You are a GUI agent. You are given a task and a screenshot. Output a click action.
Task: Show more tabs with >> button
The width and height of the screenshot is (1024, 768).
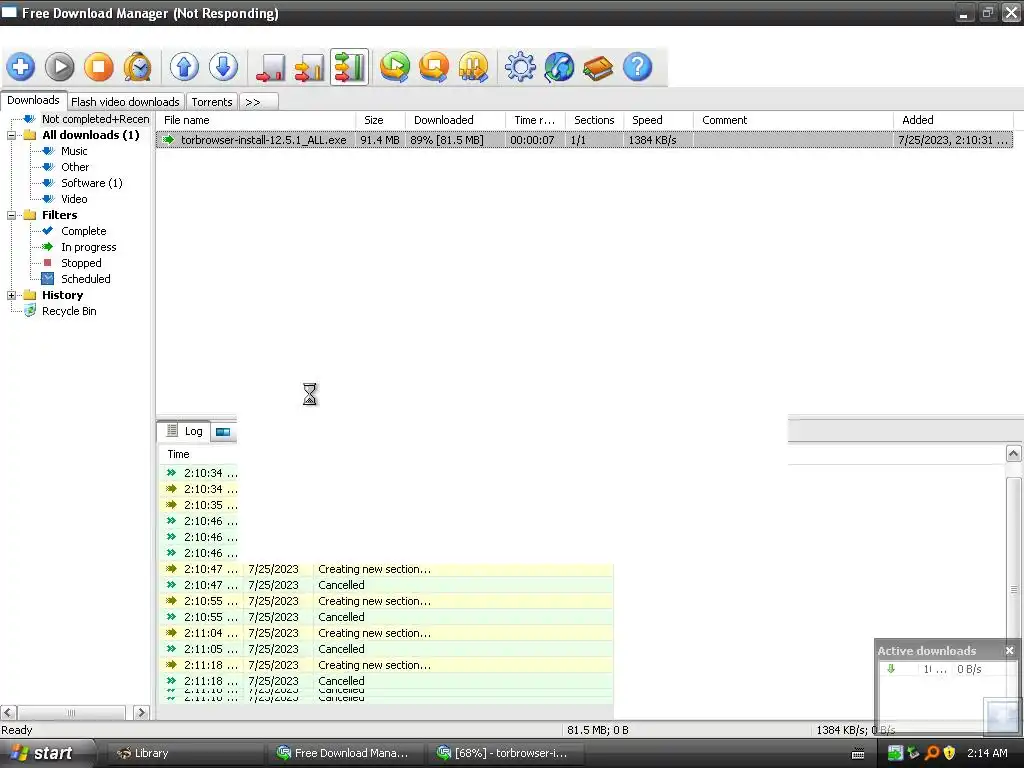coord(259,102)
